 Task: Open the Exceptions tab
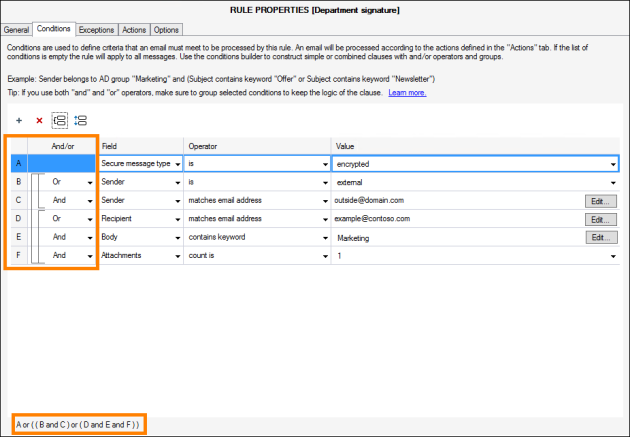[96, 30]
